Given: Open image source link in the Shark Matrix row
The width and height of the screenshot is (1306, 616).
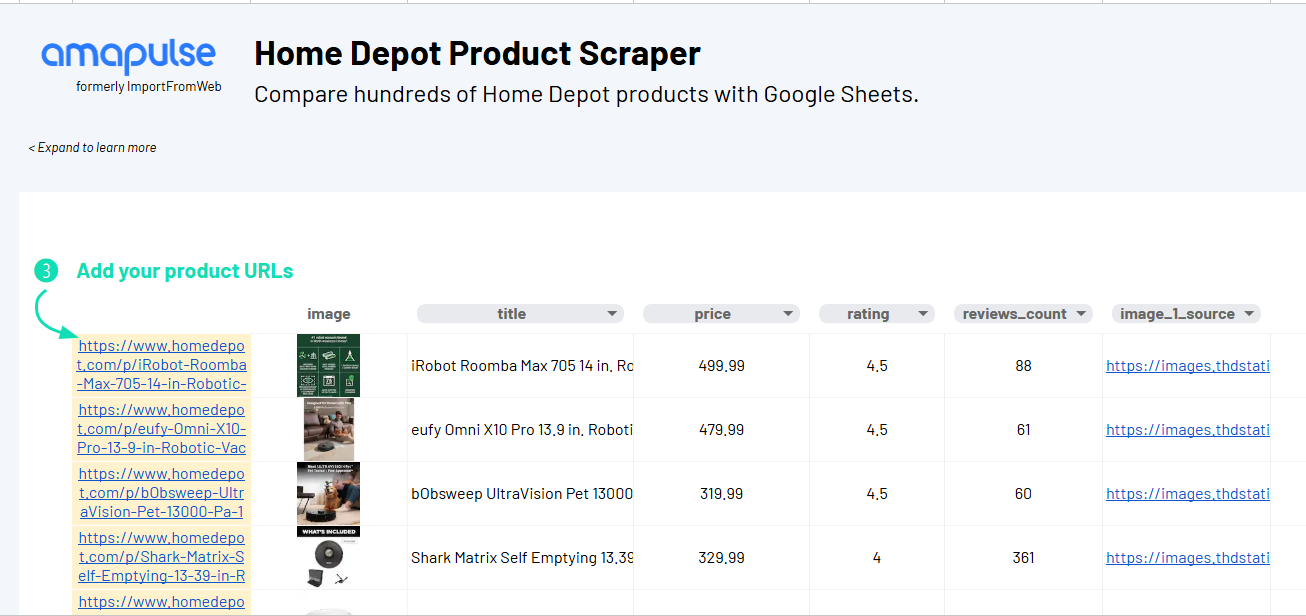Looking at the screenshot, I should [1188, 558].
